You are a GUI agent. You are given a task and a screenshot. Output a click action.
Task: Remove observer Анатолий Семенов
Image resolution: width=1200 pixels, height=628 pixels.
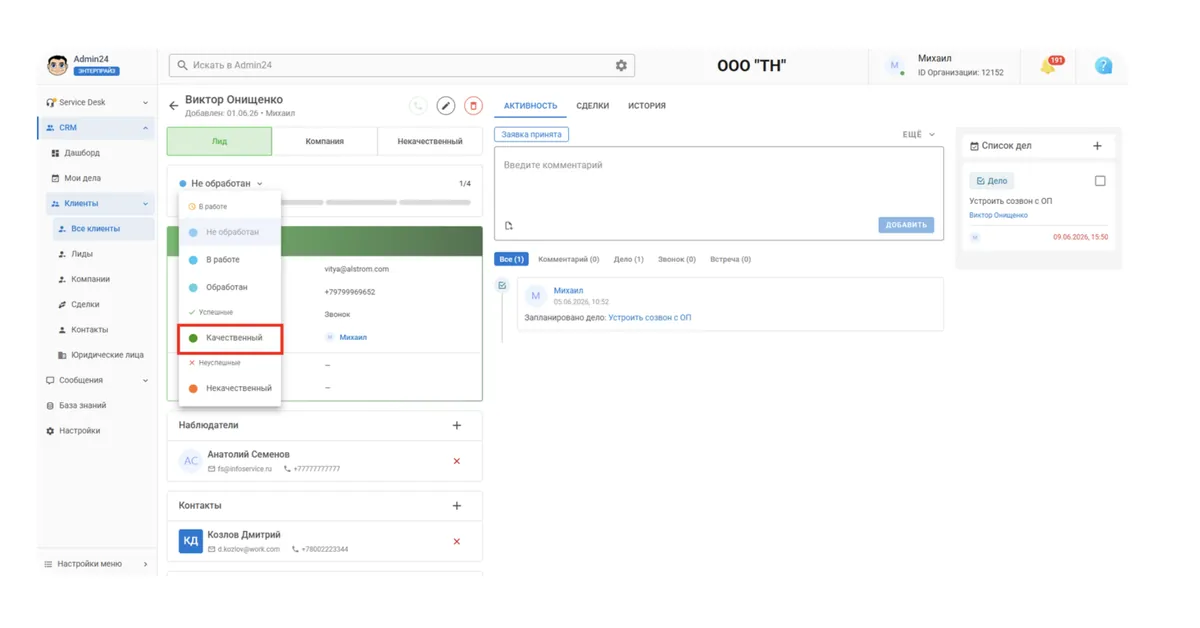[457, 461]
